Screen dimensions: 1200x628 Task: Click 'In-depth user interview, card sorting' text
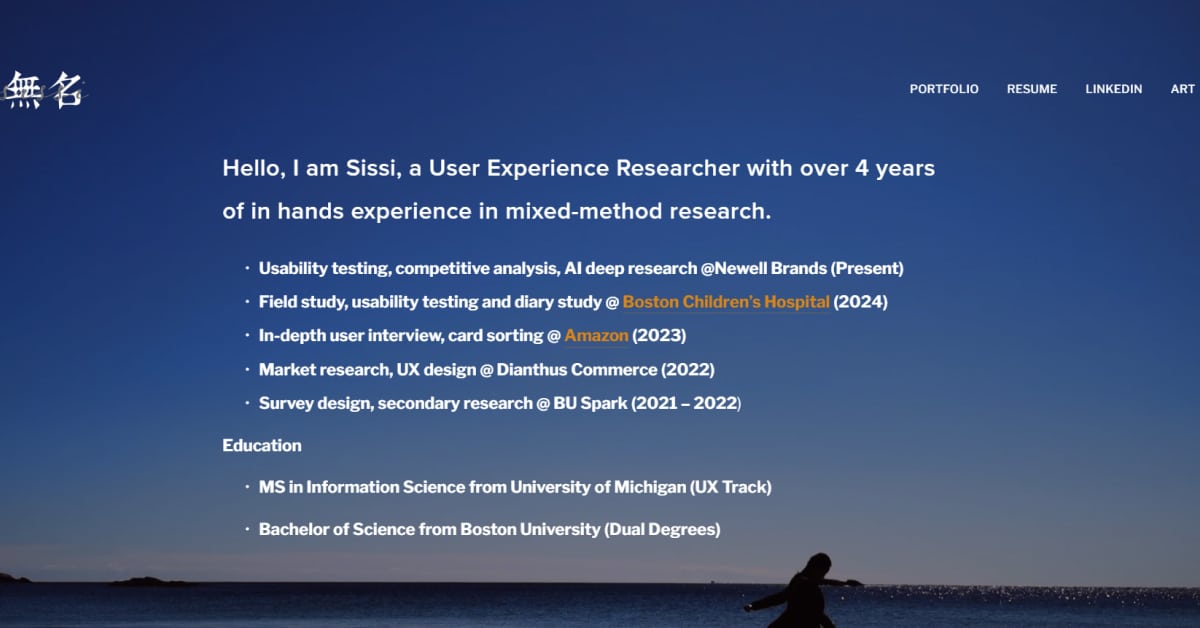coord(401,335)
